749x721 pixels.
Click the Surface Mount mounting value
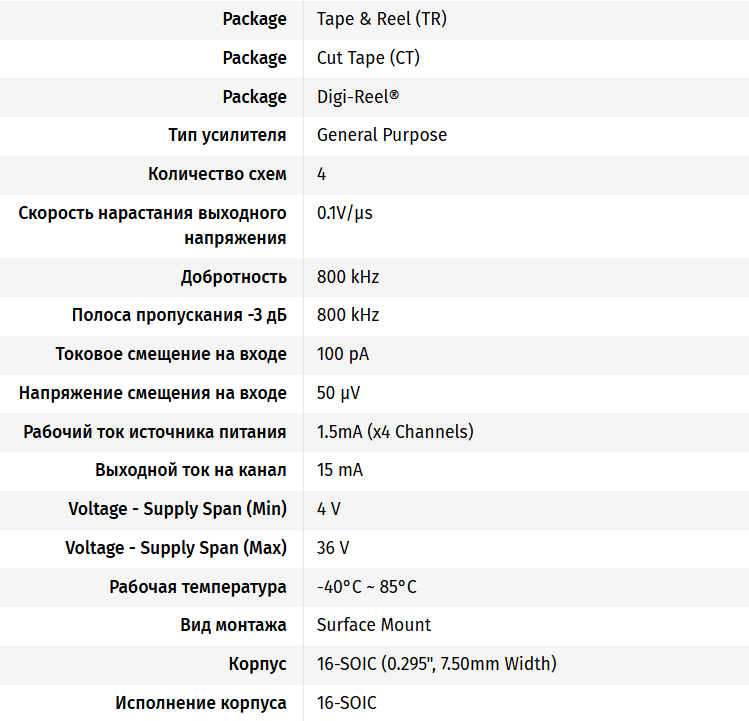pyautogui.click(x=374, y=625)
